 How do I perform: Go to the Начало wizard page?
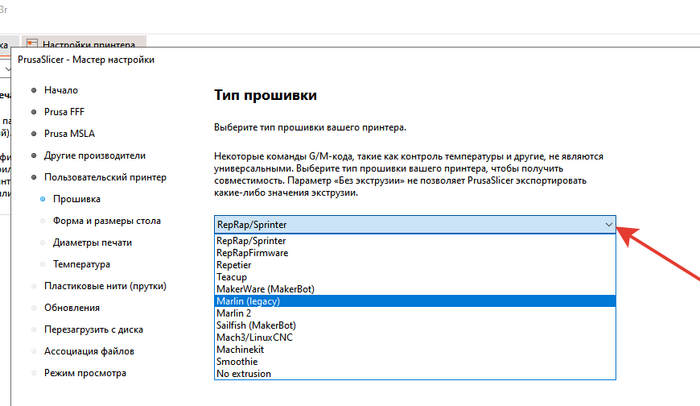point(61,90)
